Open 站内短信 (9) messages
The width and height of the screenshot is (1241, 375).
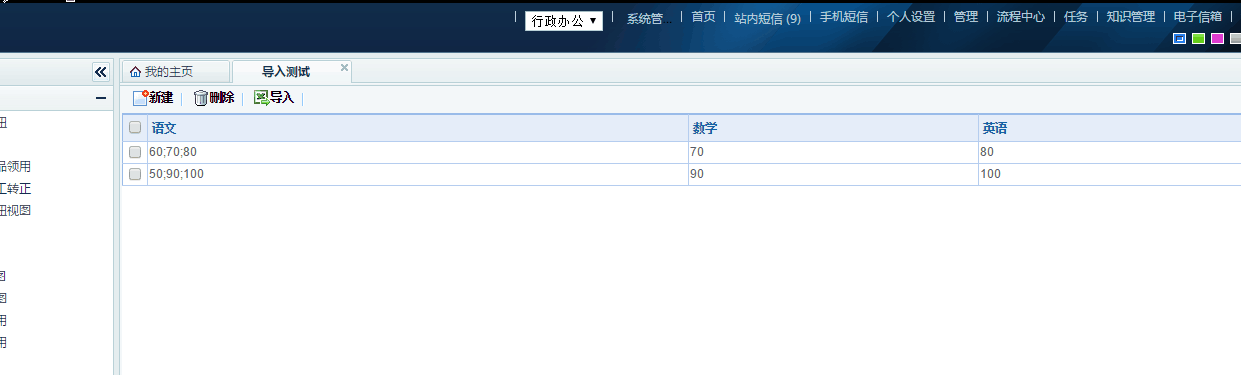767,18
